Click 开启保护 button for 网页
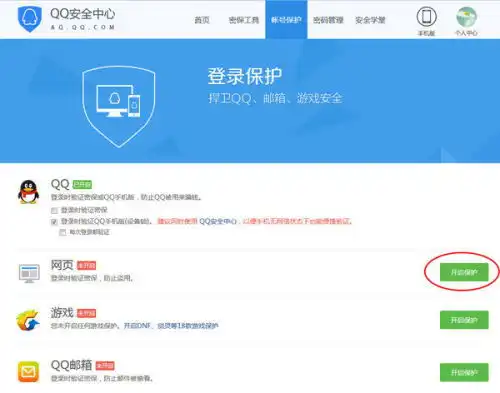 coord(464,272)
